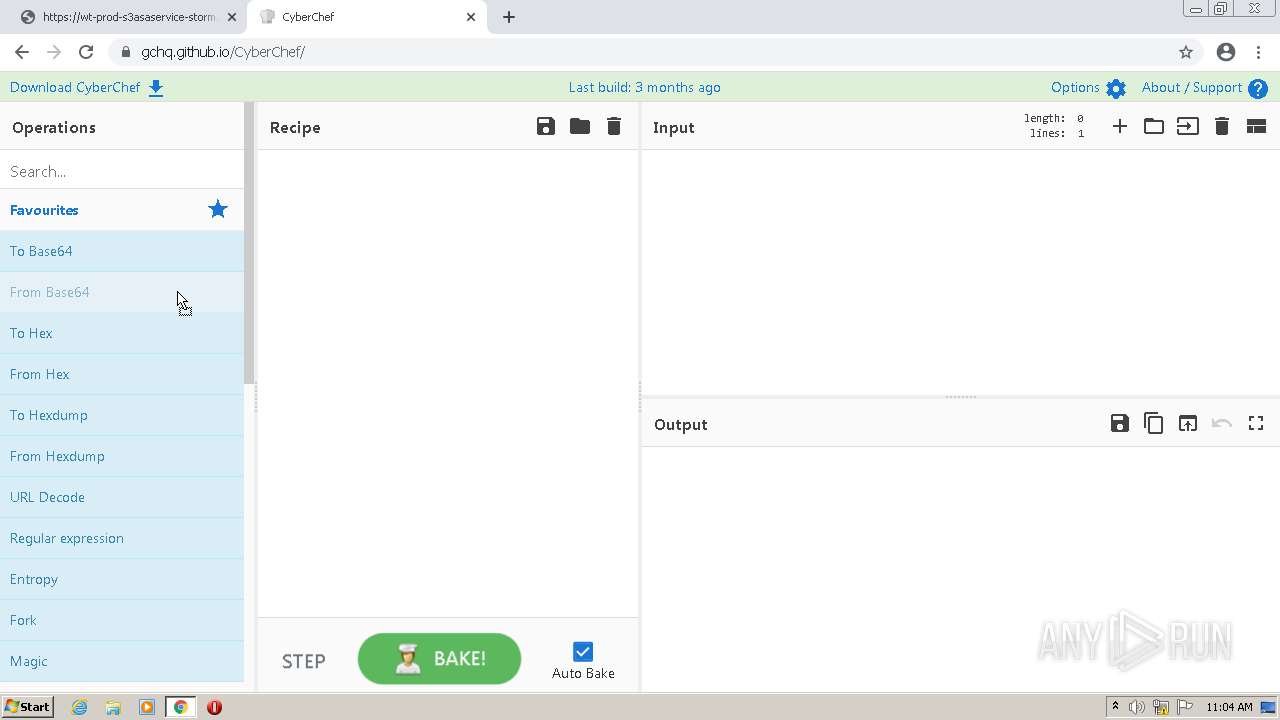
Task: Clear recipe with trash icon
Action: pyautogui.click(x=614, y=126)
